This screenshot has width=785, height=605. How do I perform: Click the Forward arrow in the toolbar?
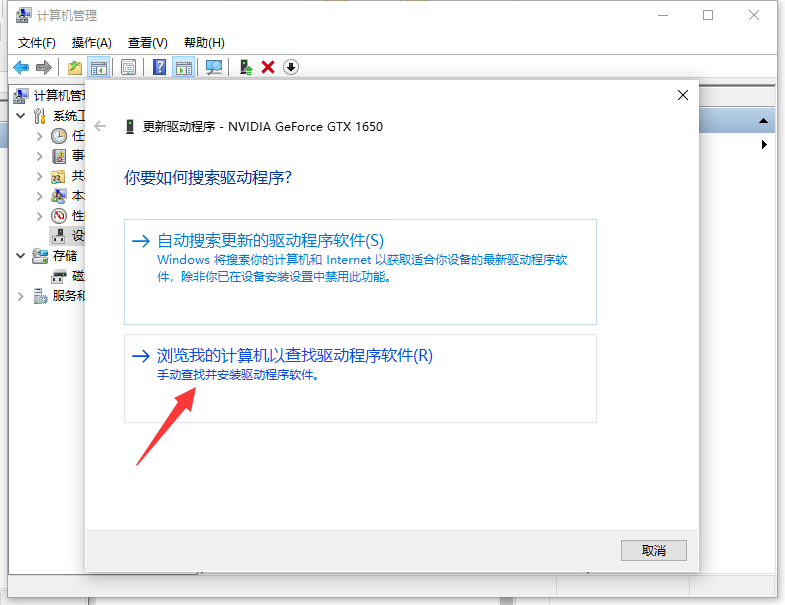43,67
